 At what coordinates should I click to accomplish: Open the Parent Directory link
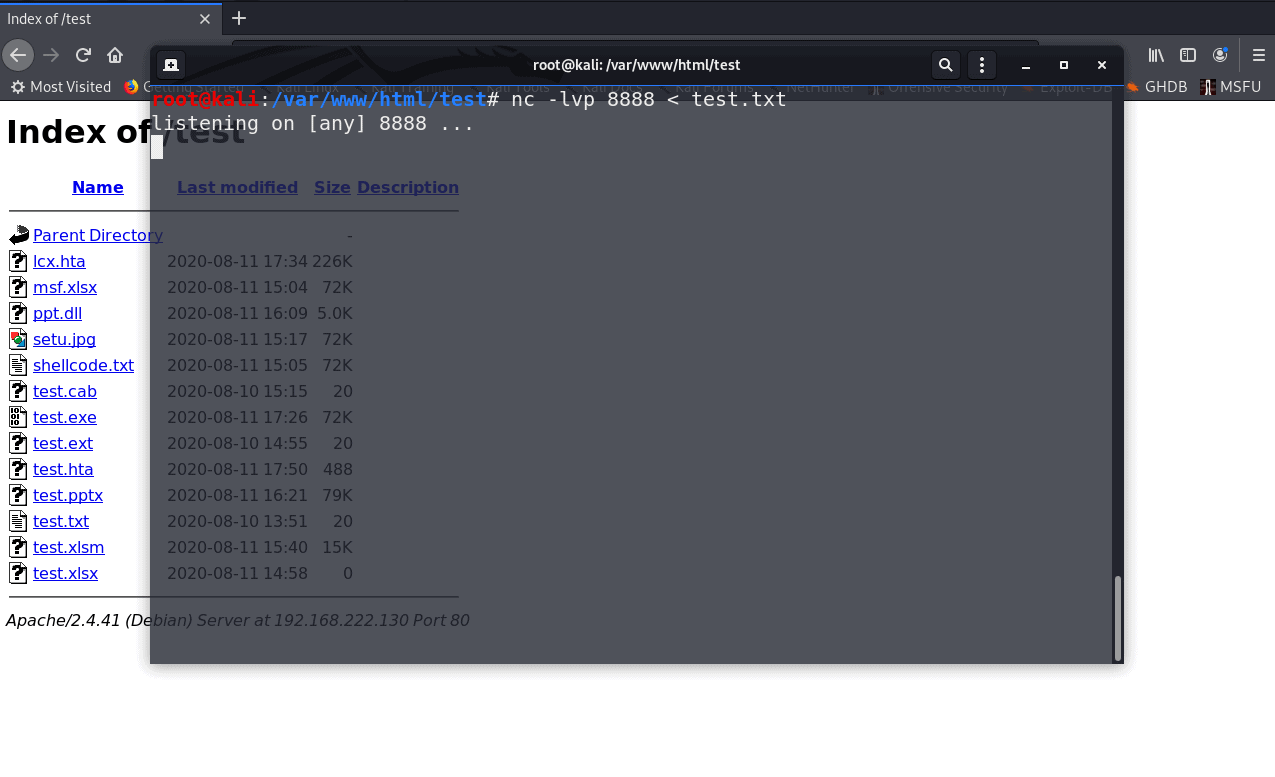98,235
